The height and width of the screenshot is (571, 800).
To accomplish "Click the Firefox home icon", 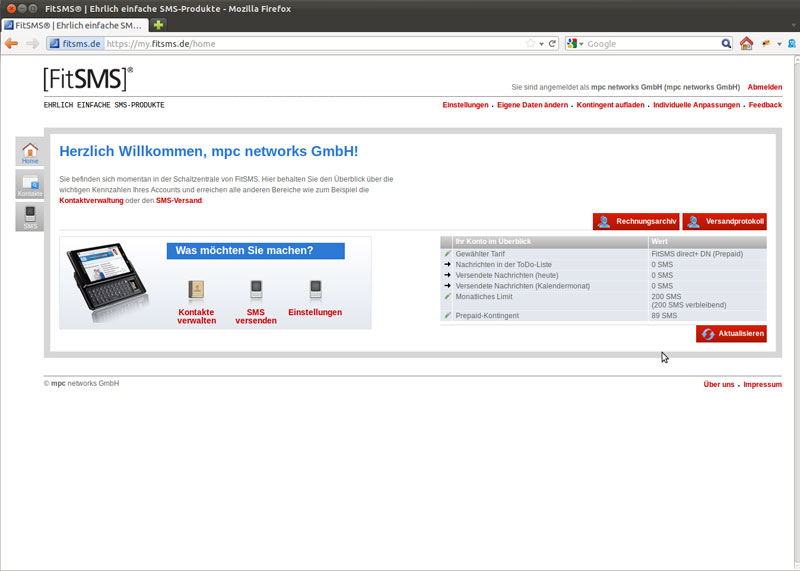I will pos(746,43).
